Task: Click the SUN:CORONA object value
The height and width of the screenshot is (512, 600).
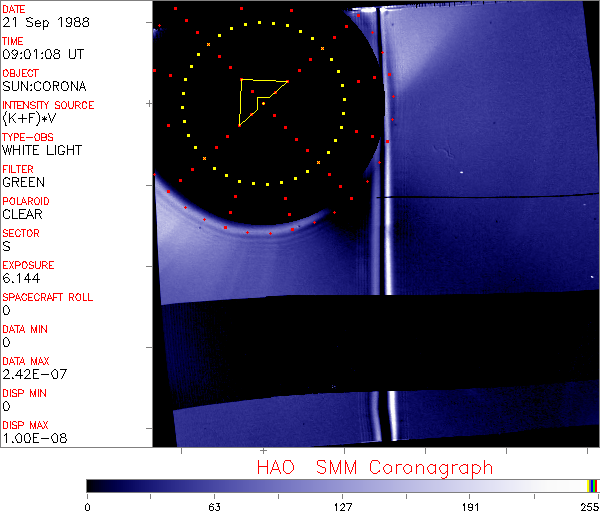Action: (44, 87)
